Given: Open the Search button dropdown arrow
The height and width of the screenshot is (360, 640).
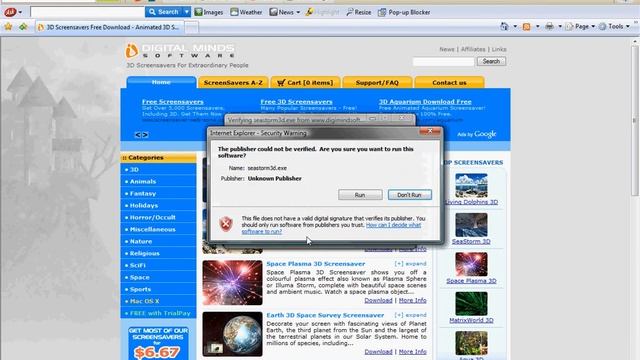Looking at the screenshot, I should 187,12.
